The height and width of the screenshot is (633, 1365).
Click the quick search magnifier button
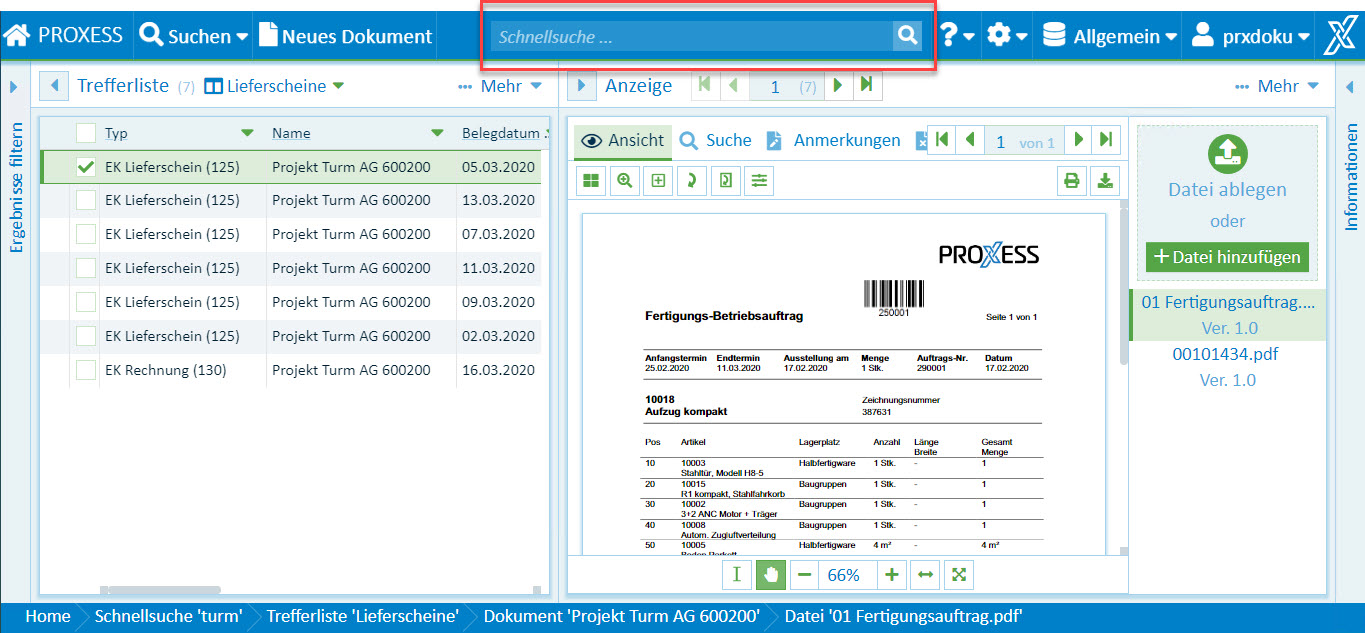click(907, 36)
